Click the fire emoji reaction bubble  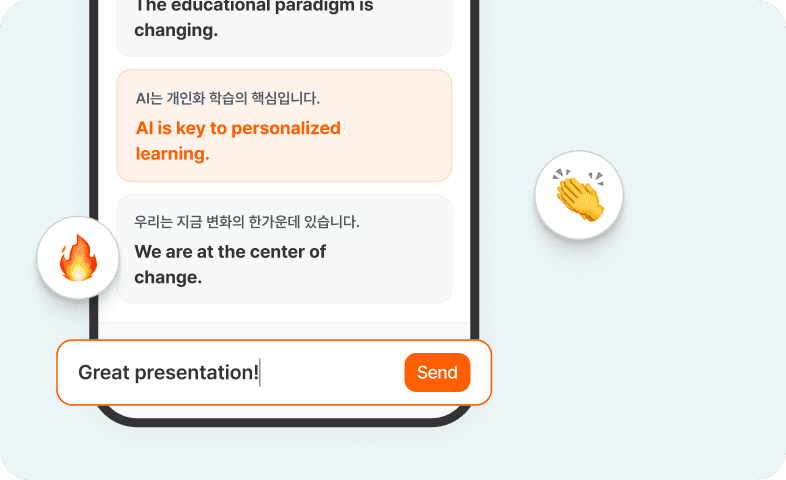click(x=78, y=258)
